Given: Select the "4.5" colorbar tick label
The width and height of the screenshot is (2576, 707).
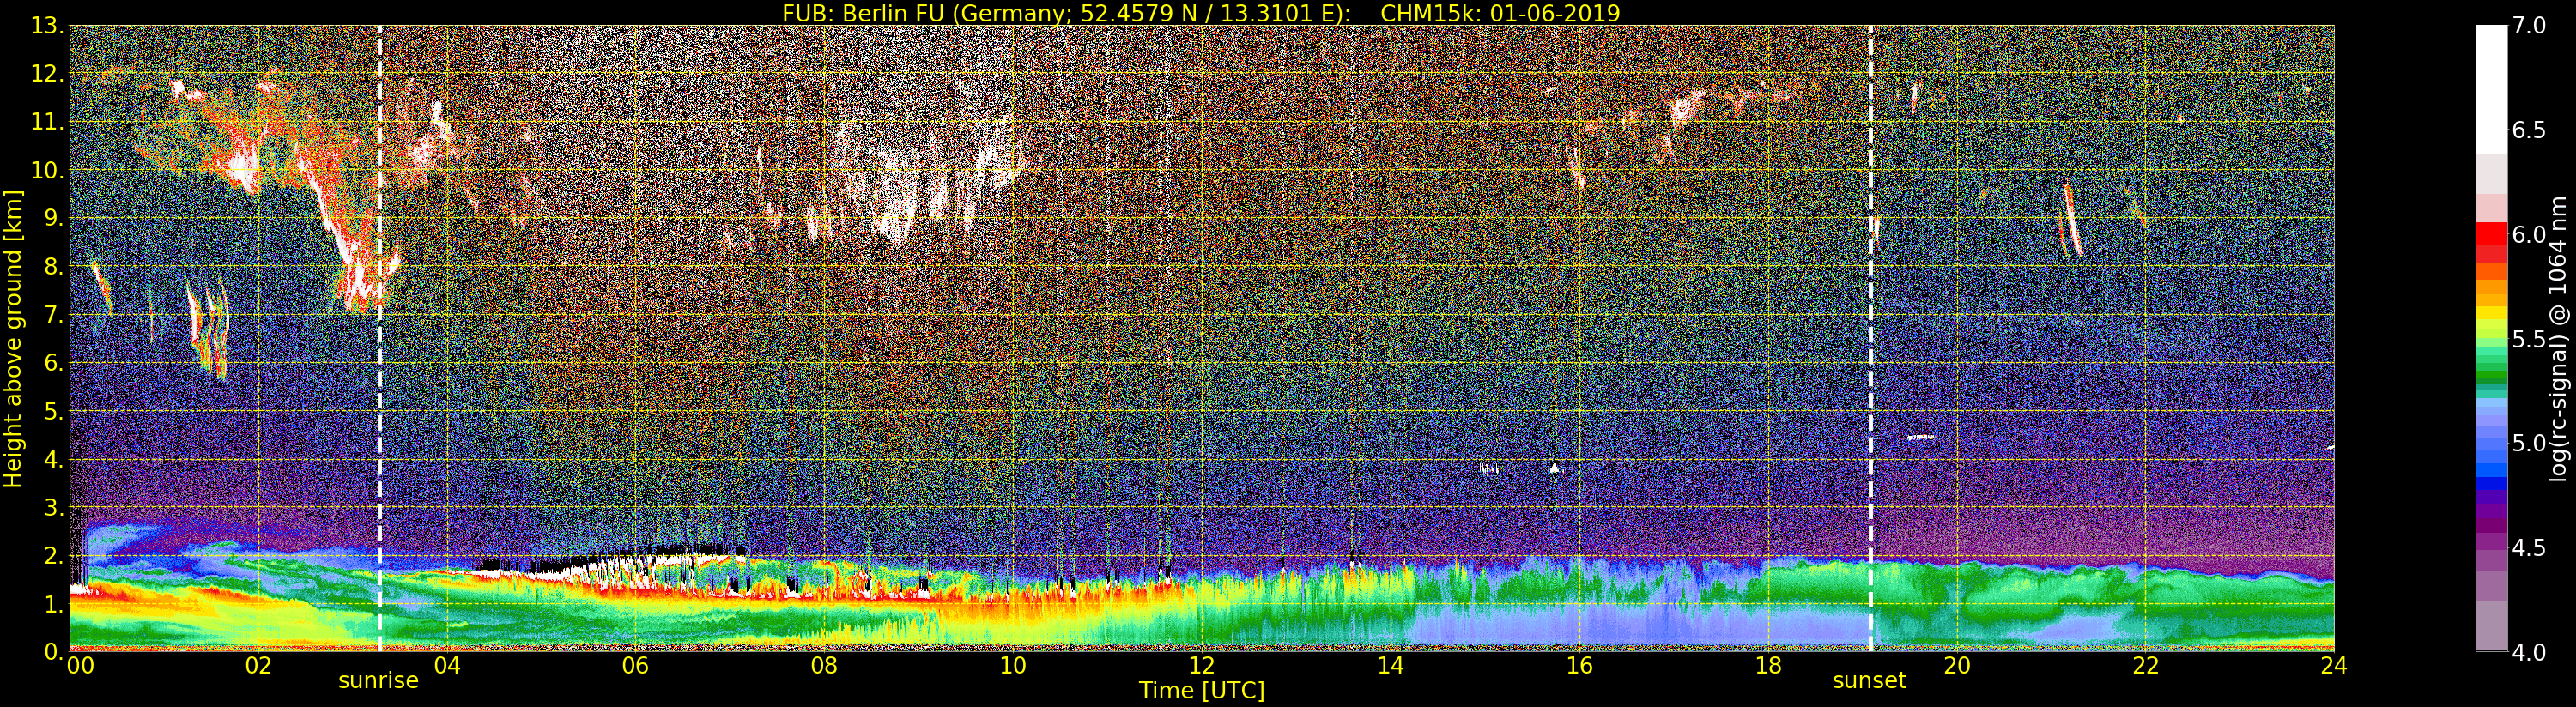Looking at the screenshot, I should [x=2528, y=548].
